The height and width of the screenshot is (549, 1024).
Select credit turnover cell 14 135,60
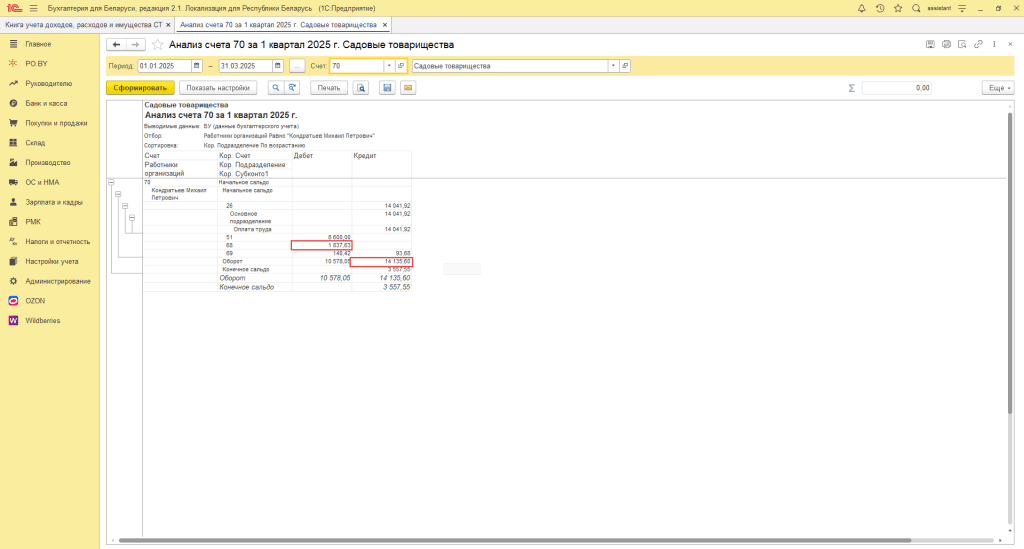pos(382,262)
